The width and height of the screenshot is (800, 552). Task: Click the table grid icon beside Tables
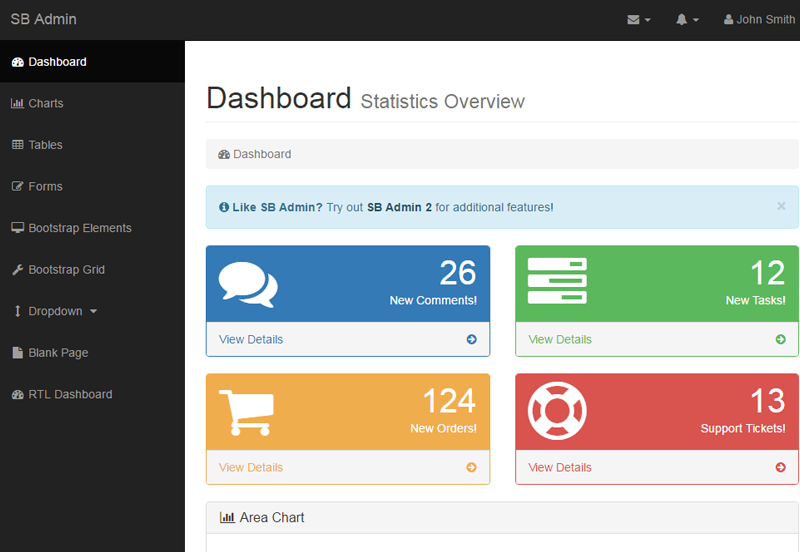point(18,145)
